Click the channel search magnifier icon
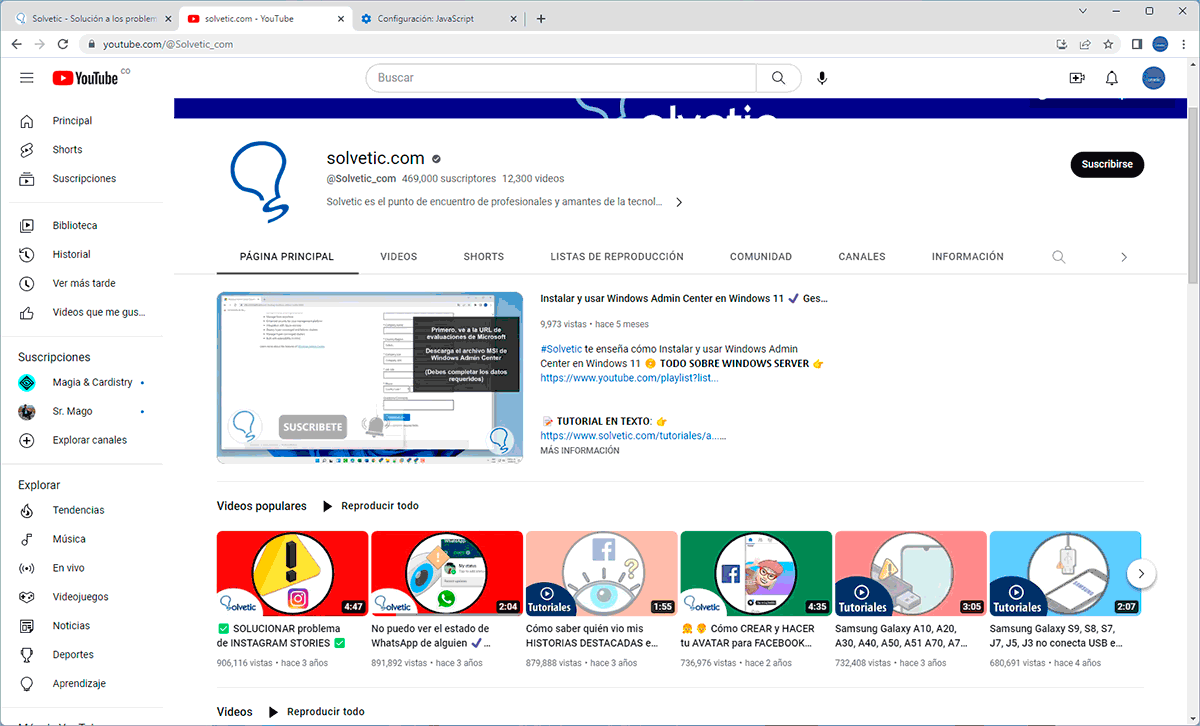 (x=1058, y=257)
